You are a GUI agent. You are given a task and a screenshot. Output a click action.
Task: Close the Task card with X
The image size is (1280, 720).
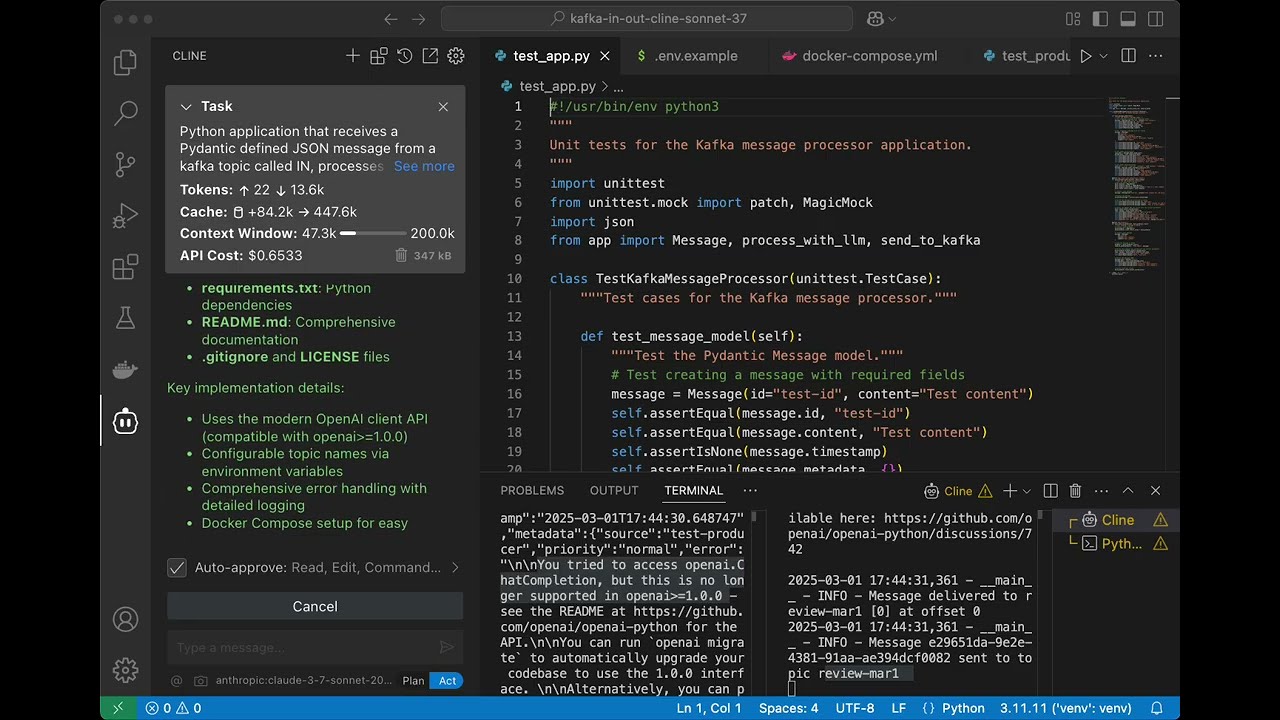click(x=443, y=107)
